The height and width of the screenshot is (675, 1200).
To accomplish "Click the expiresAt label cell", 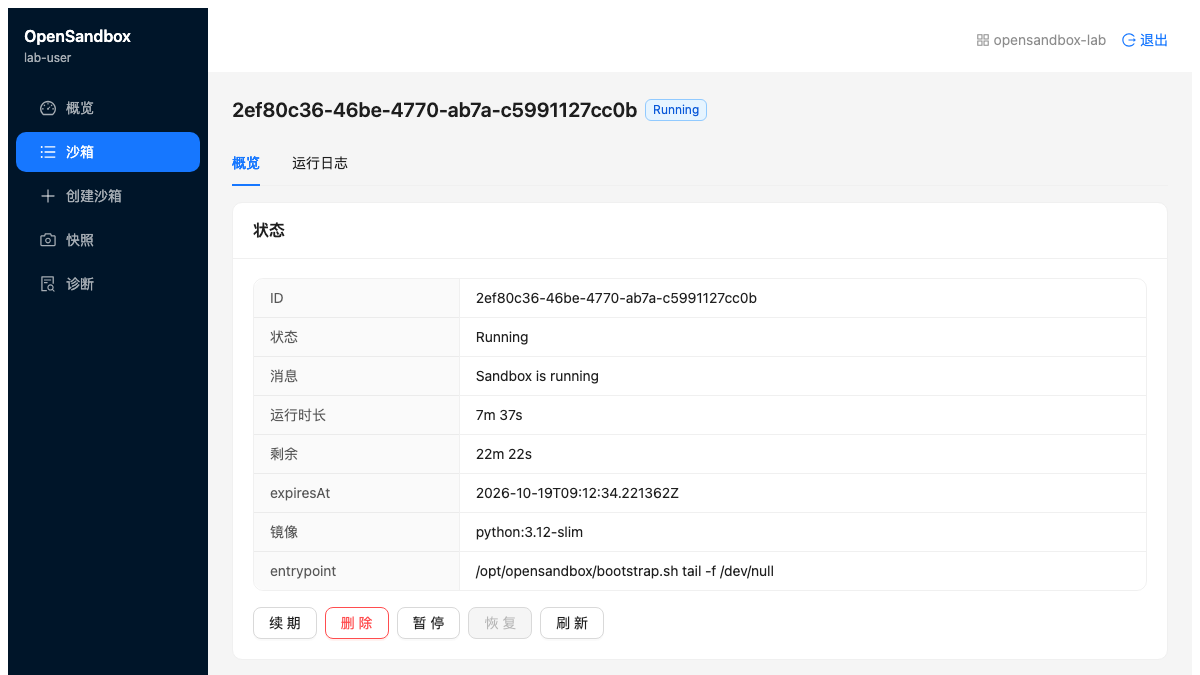I will [357, 493].
